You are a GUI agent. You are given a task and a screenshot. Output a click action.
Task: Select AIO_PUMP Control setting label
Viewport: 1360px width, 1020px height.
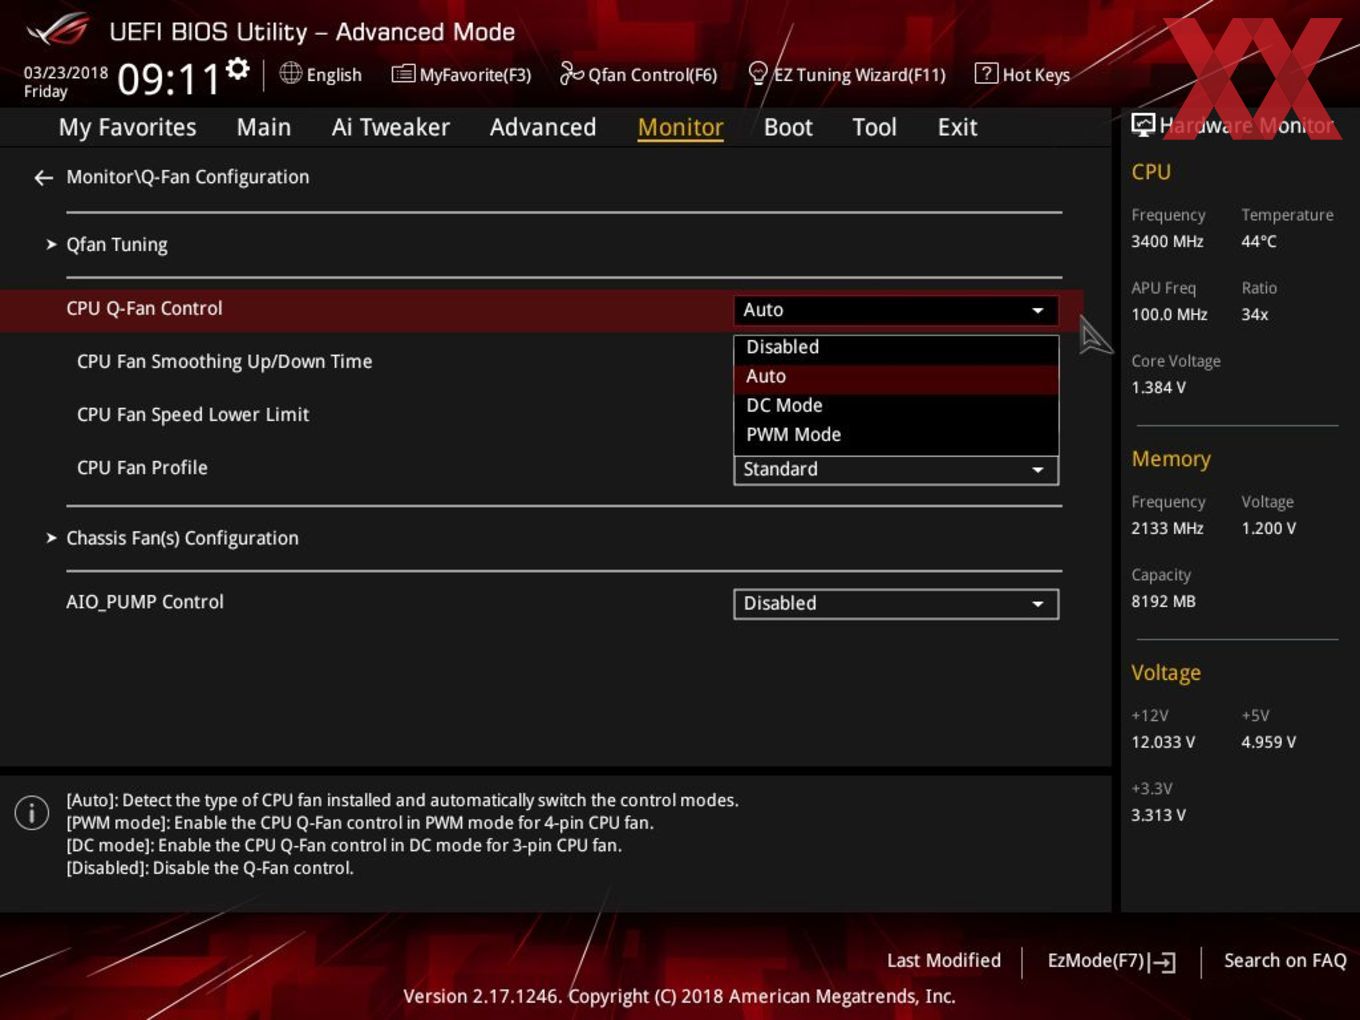click(145, 602)
